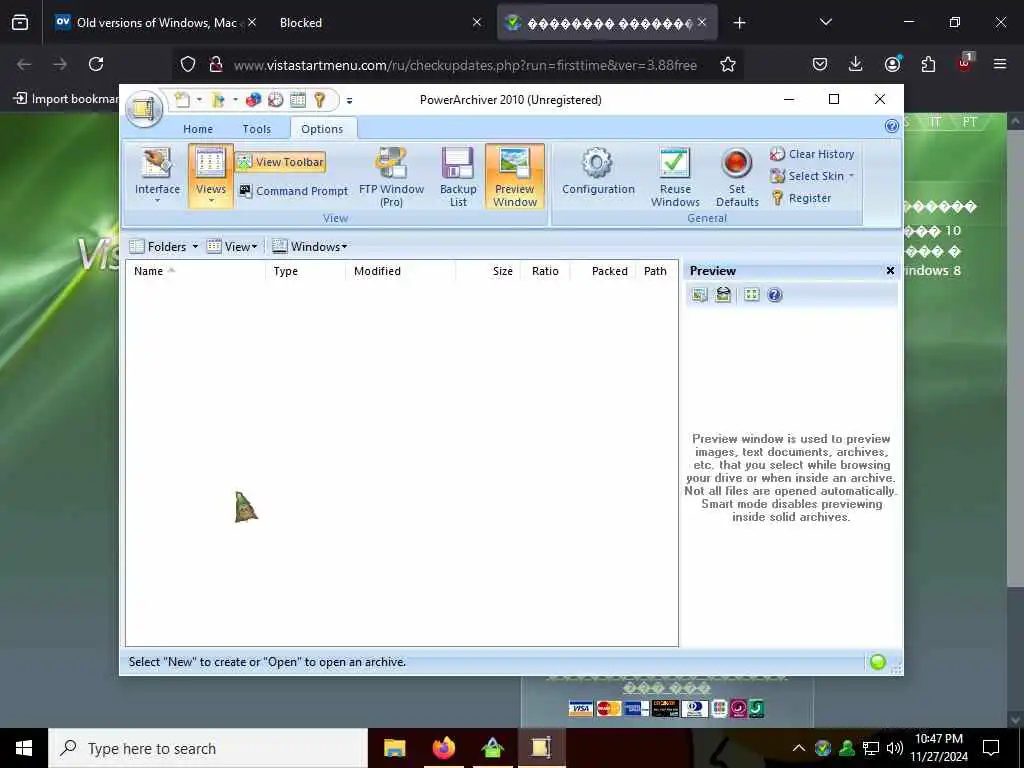
Task: Select the Options ribbon tab
Action: [322, 129]
